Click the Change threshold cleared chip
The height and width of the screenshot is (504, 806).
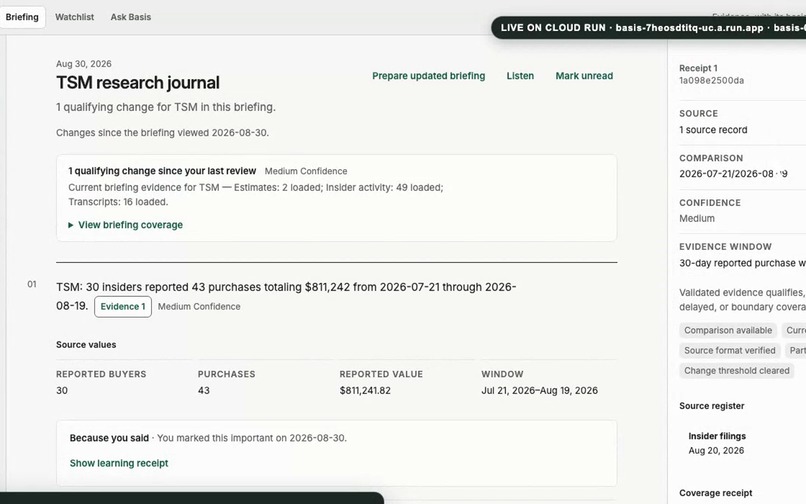pos(736,370)
